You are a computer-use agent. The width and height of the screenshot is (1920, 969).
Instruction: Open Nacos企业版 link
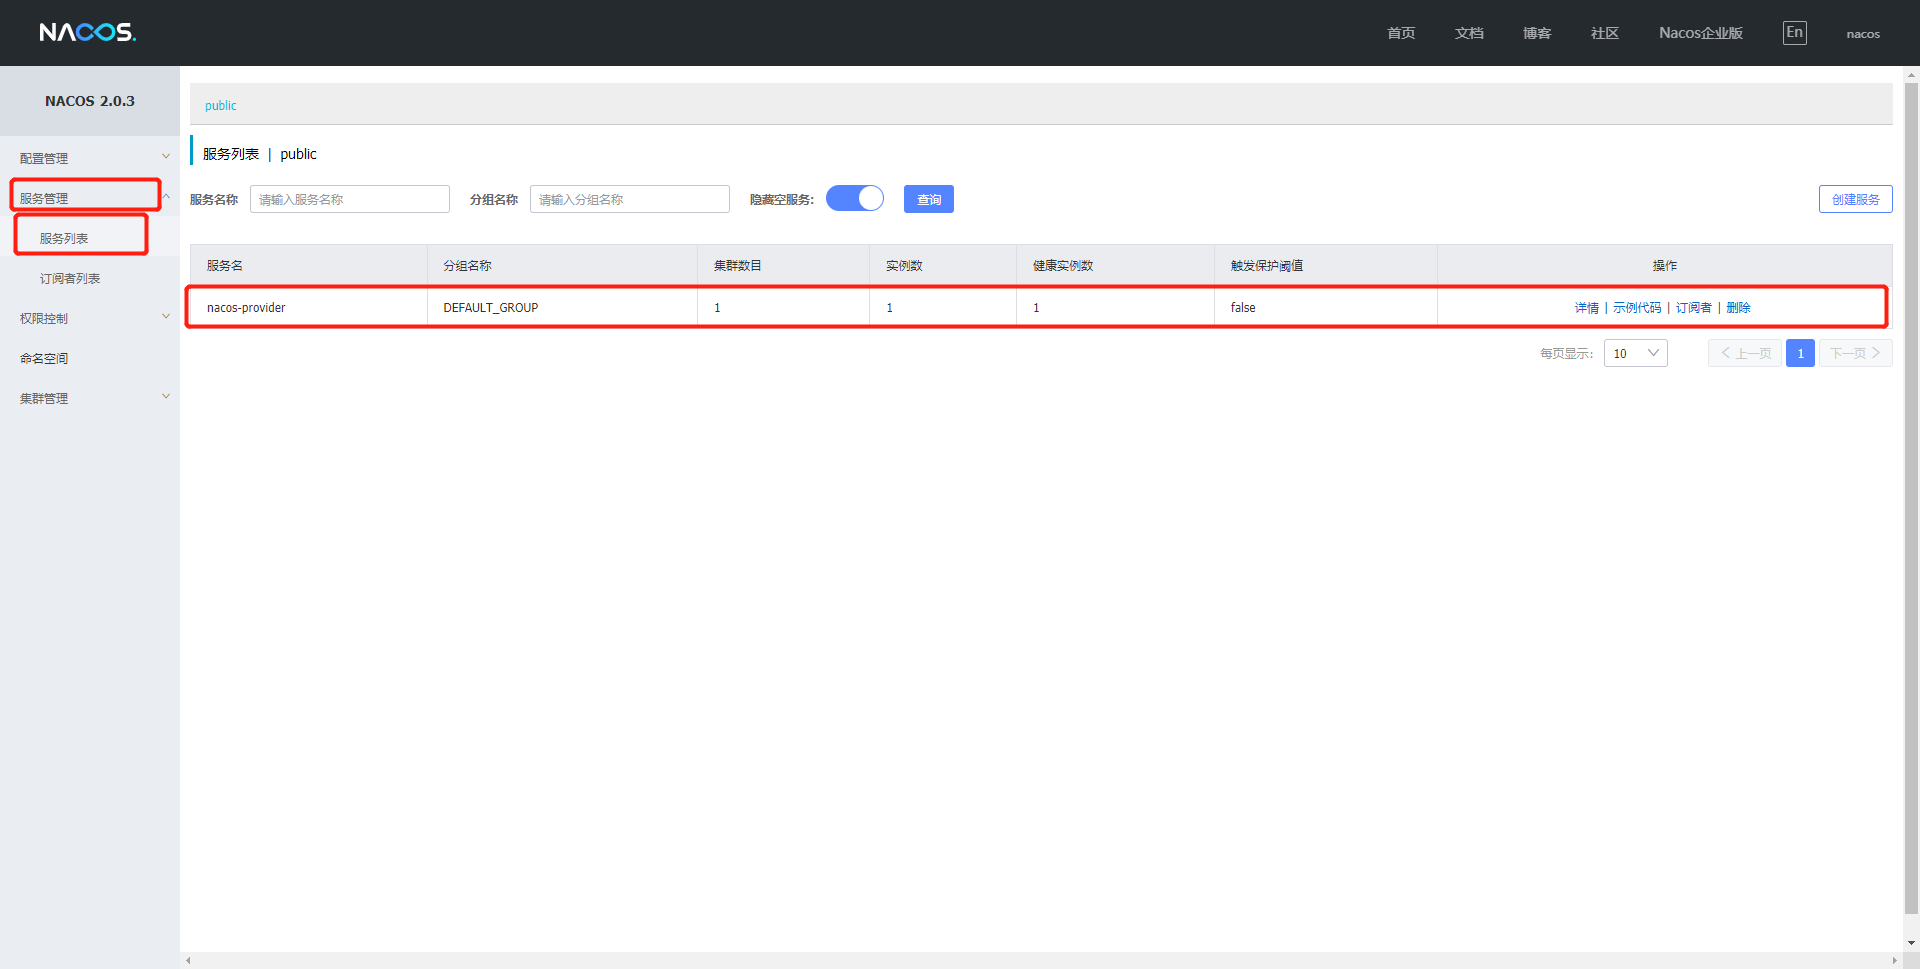[x=1701, y=33]
